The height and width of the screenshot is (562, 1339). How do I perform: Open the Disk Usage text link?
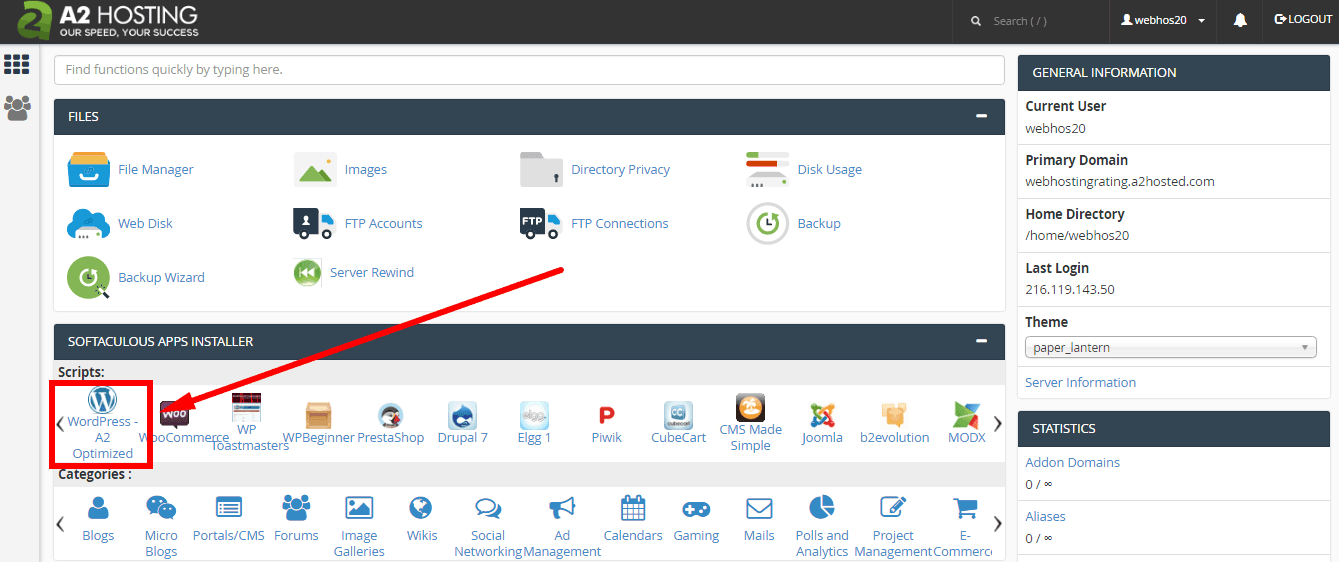pos(830,170)
